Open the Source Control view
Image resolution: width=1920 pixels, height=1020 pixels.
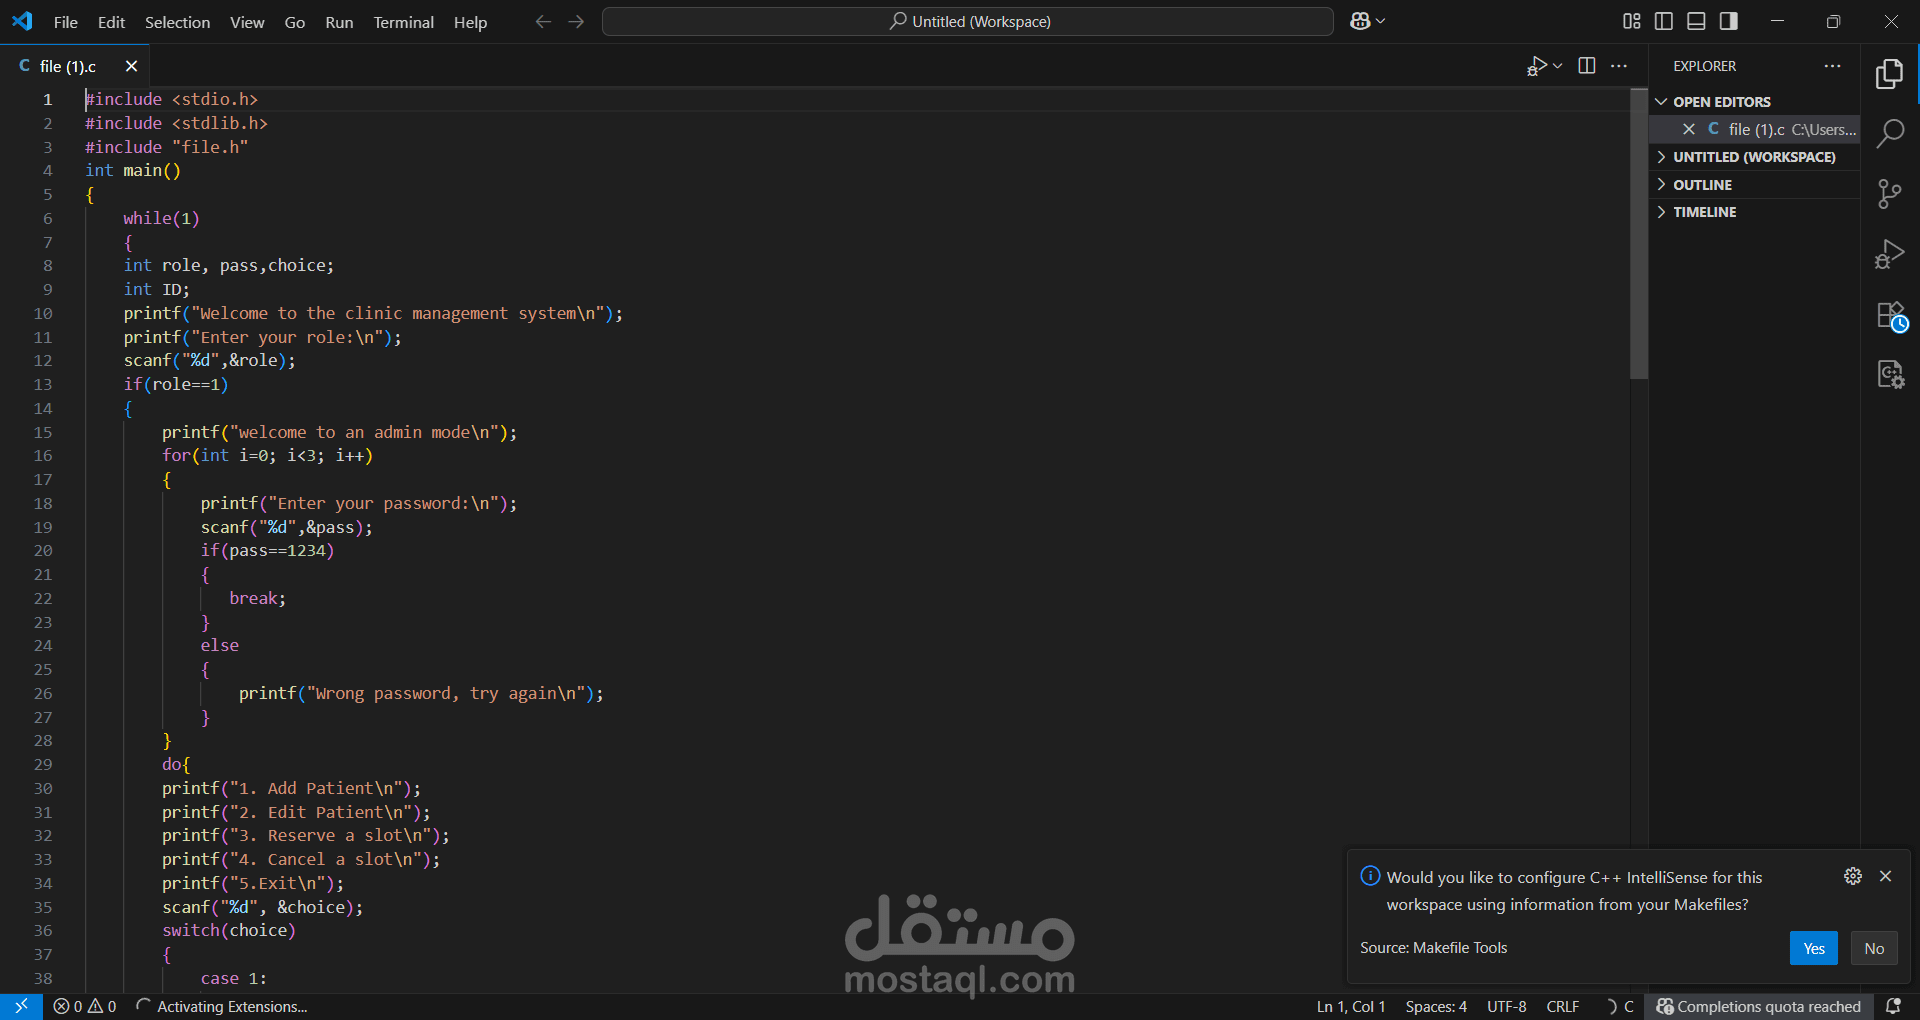click(1889, 194)
